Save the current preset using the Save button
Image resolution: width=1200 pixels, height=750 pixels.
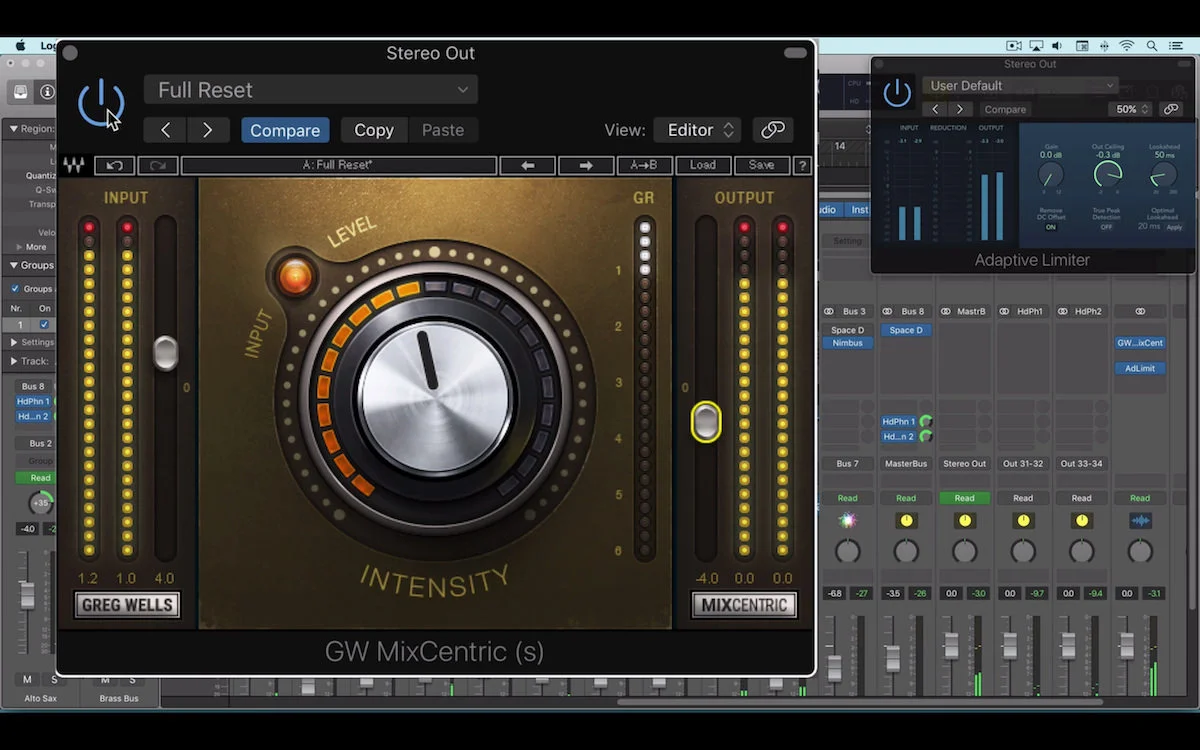coord(761,165)
